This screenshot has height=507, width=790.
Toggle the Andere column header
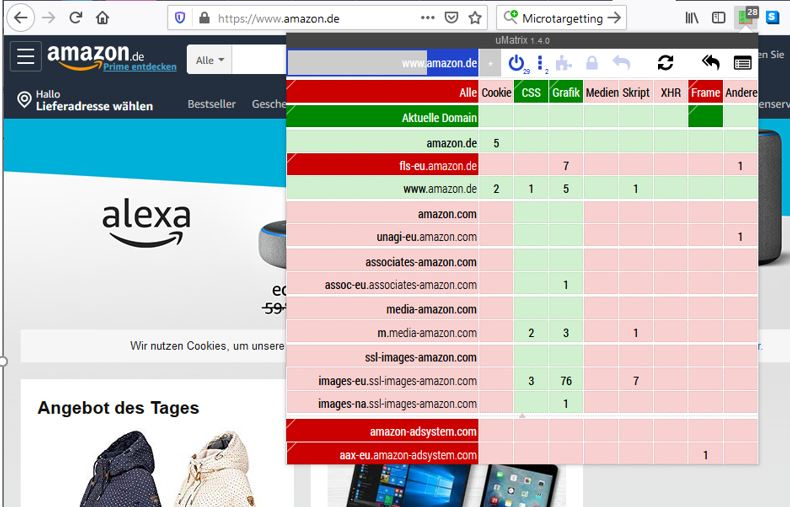click(x=741, y=92)
